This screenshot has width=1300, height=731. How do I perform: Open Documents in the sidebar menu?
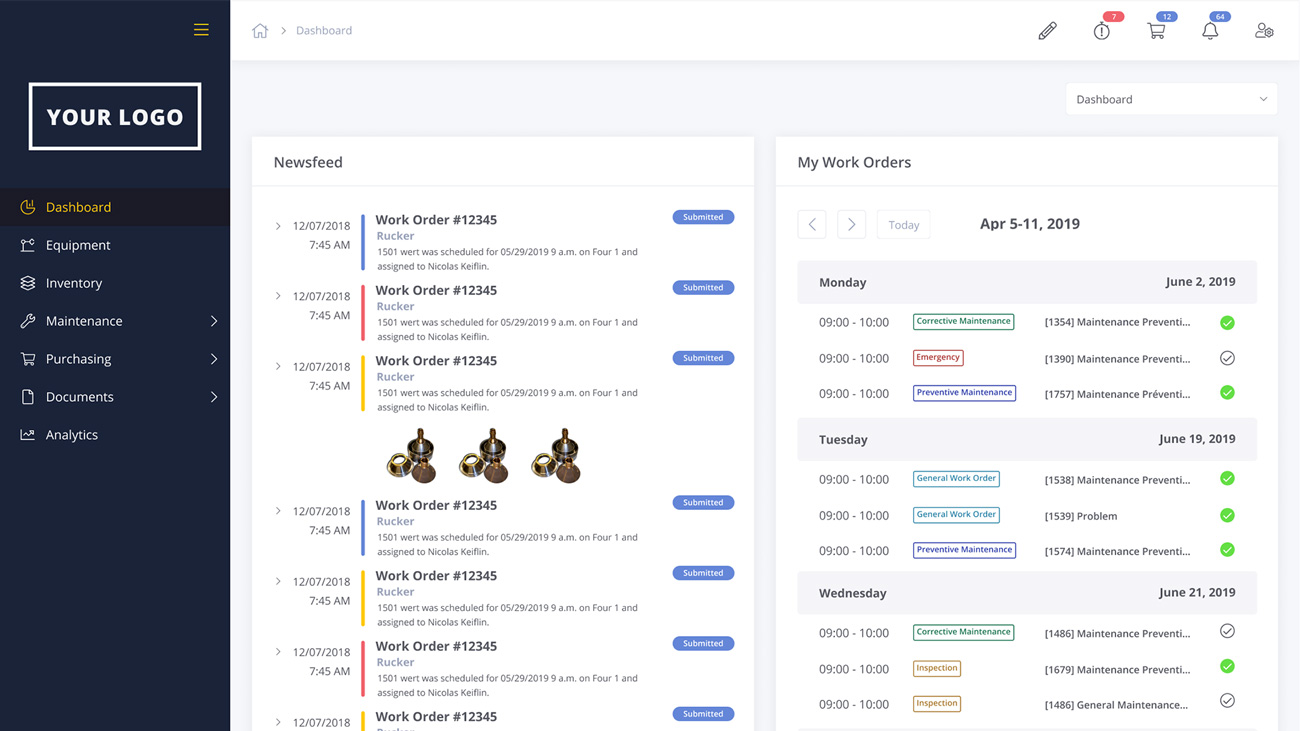click(80, 397)
